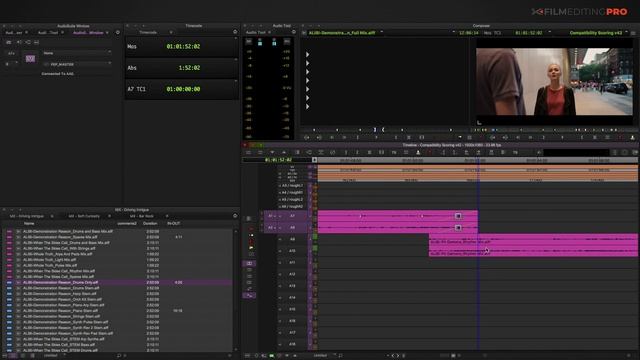Click the source monitor position bar indicator
The height and width of the screenshot is (360, 640).
click(x=375, y=130)
